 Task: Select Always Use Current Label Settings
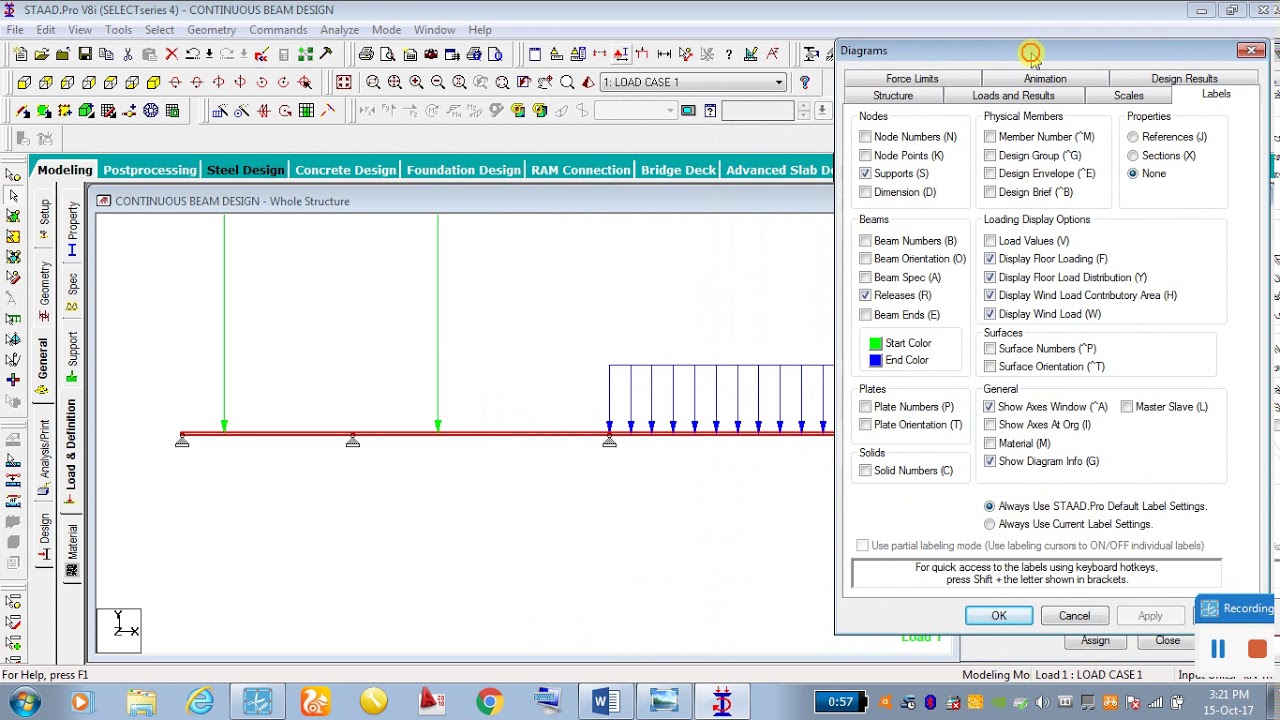[x=990, y=524]
